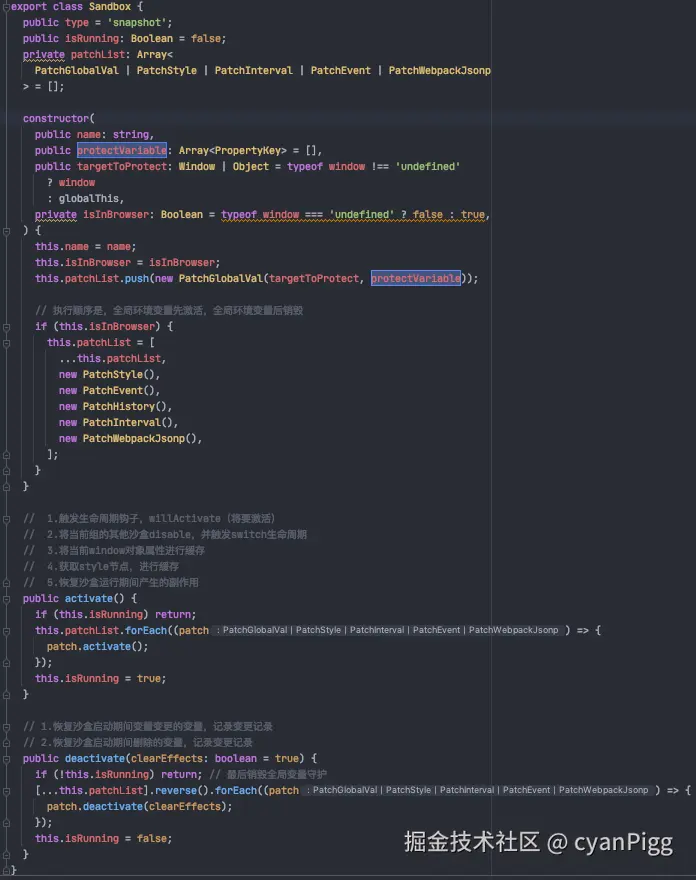
Task: Click protectVariable inside the PatchGlobalVal call
Action: (416, 278)
